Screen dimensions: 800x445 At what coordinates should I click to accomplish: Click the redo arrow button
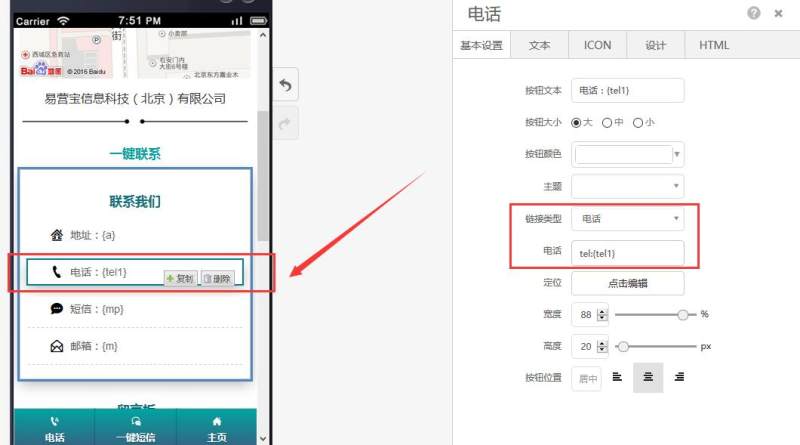point(285,123)
